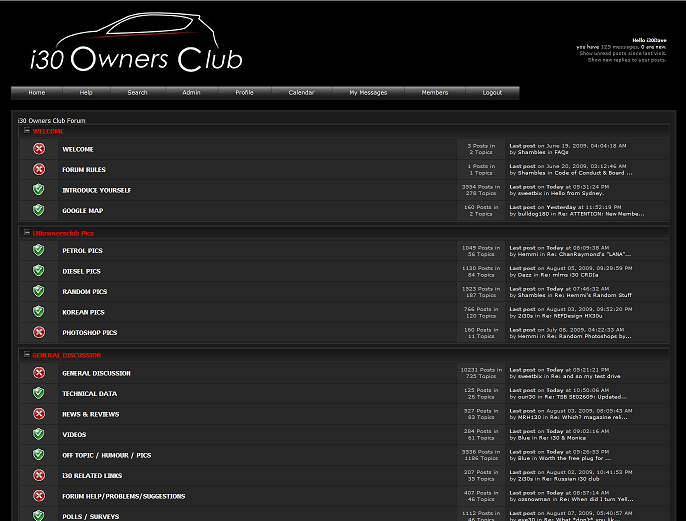The image size is (686, 521).
Task: Click the i30ownersclub Pics category title
Action: point(63,233)
